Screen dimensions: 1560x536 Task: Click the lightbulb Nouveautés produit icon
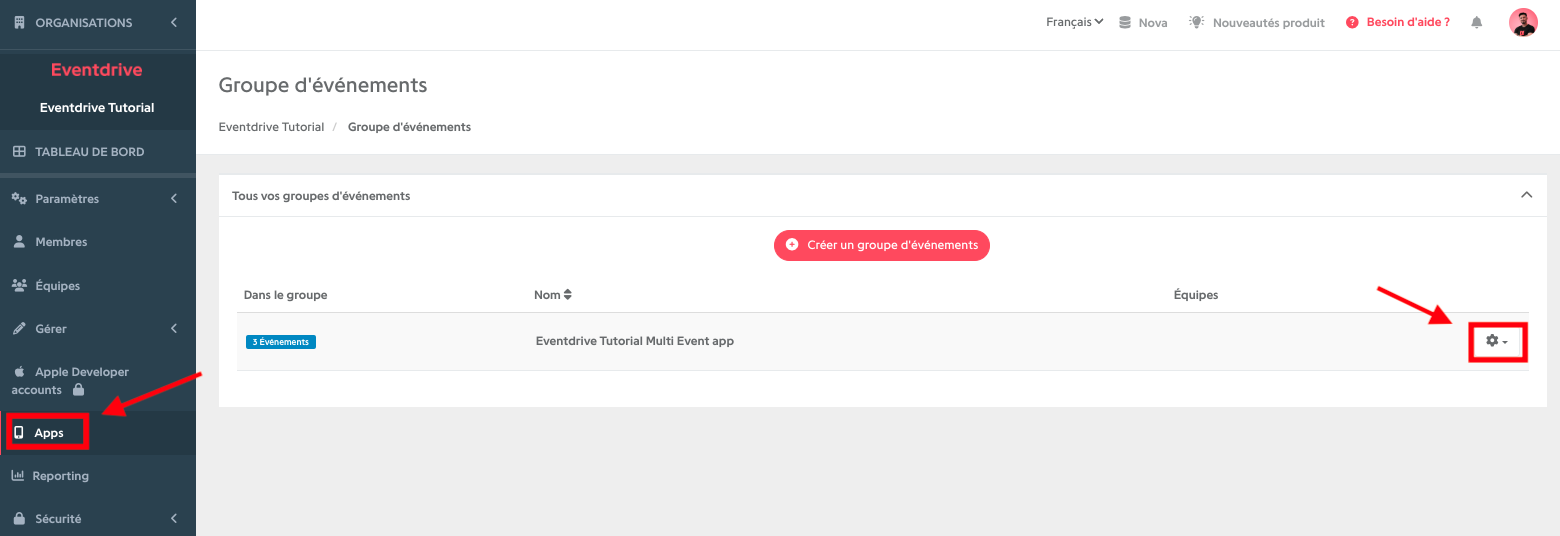1196,22
